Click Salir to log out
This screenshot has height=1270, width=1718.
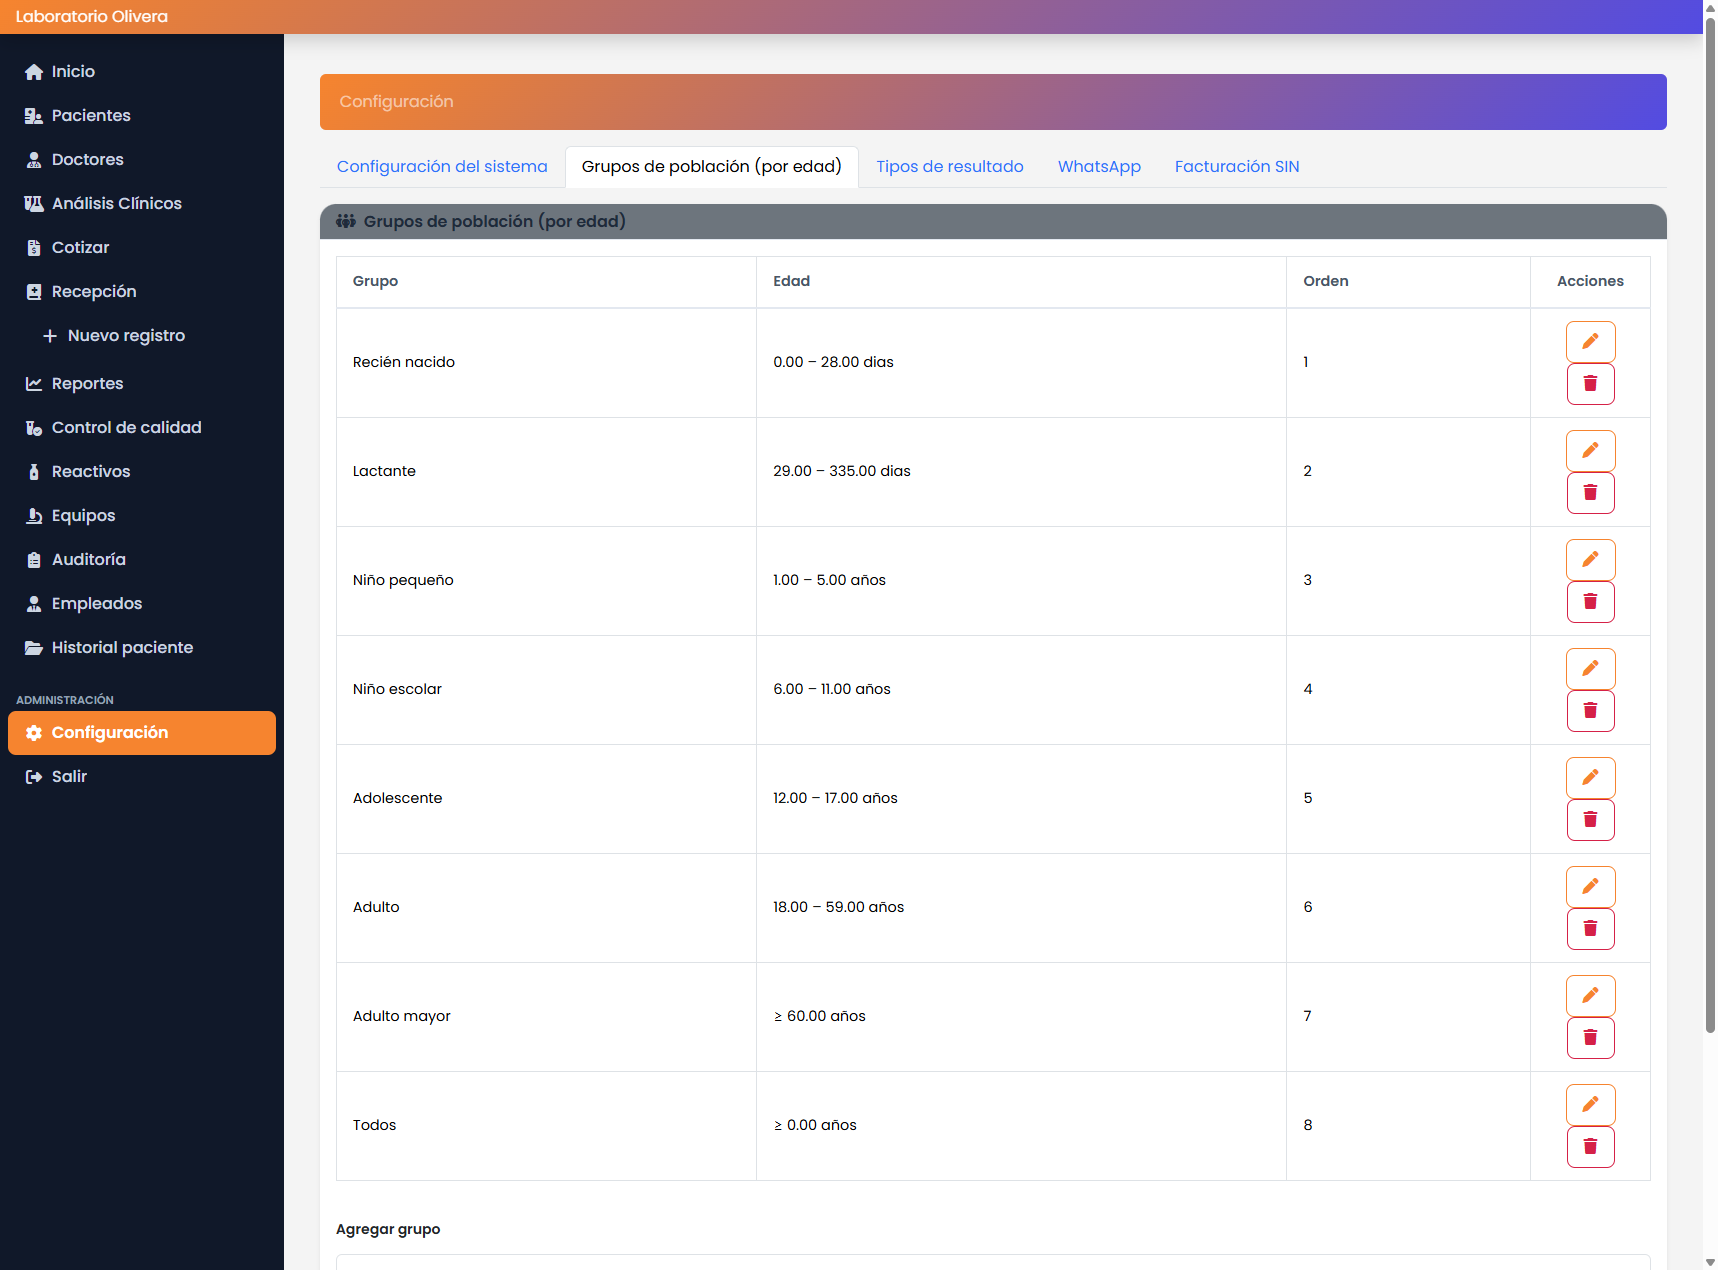69,776
